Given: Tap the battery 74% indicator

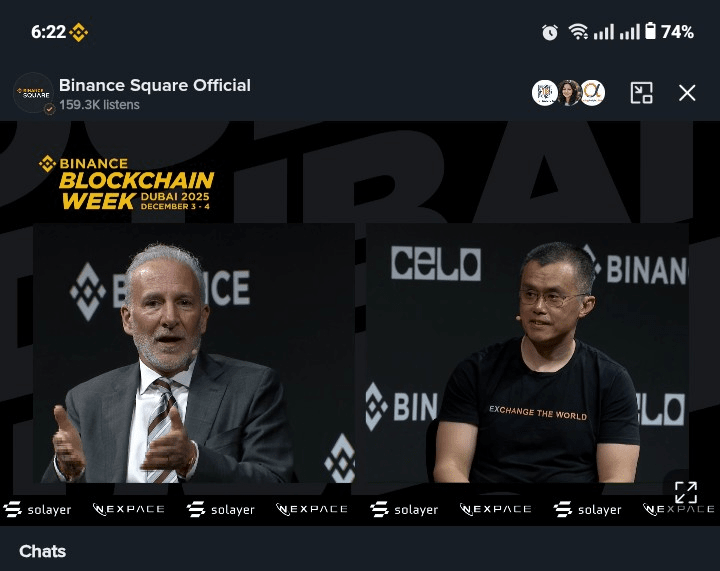Looking at the screenshot, I should pyautogui.click(x=669, y=32).
